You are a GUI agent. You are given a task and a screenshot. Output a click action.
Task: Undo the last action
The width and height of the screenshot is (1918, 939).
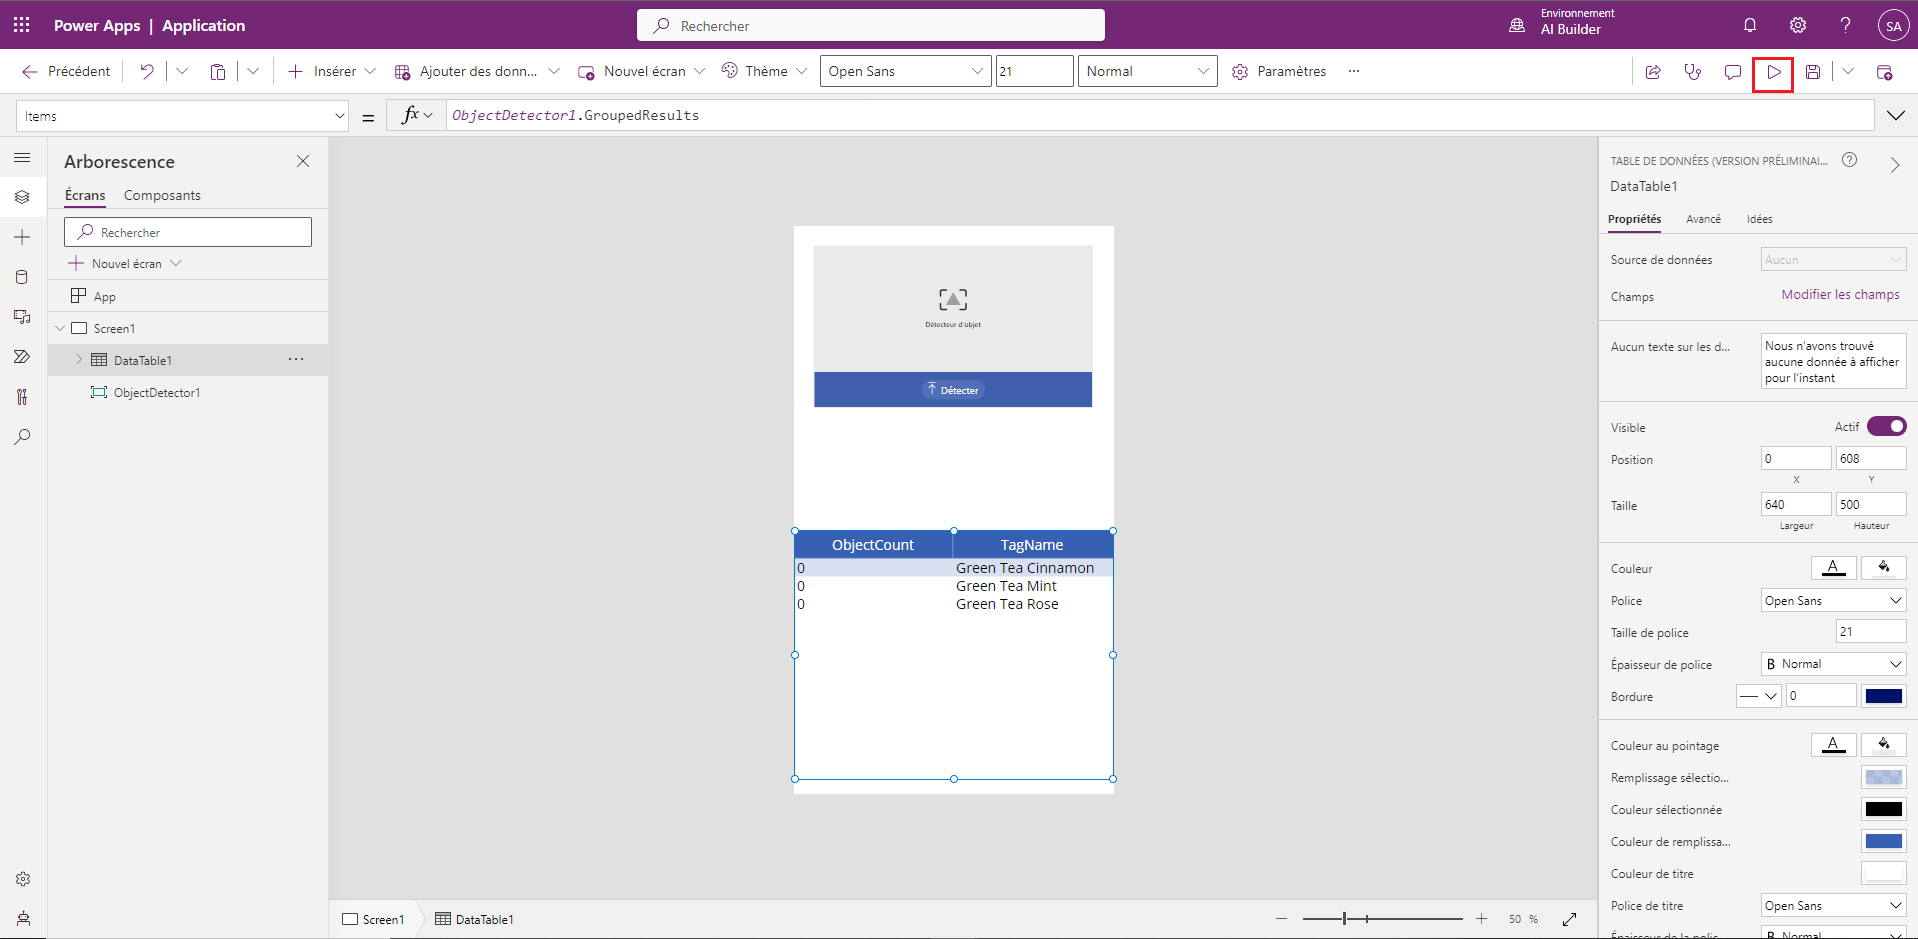click(147, 71)
